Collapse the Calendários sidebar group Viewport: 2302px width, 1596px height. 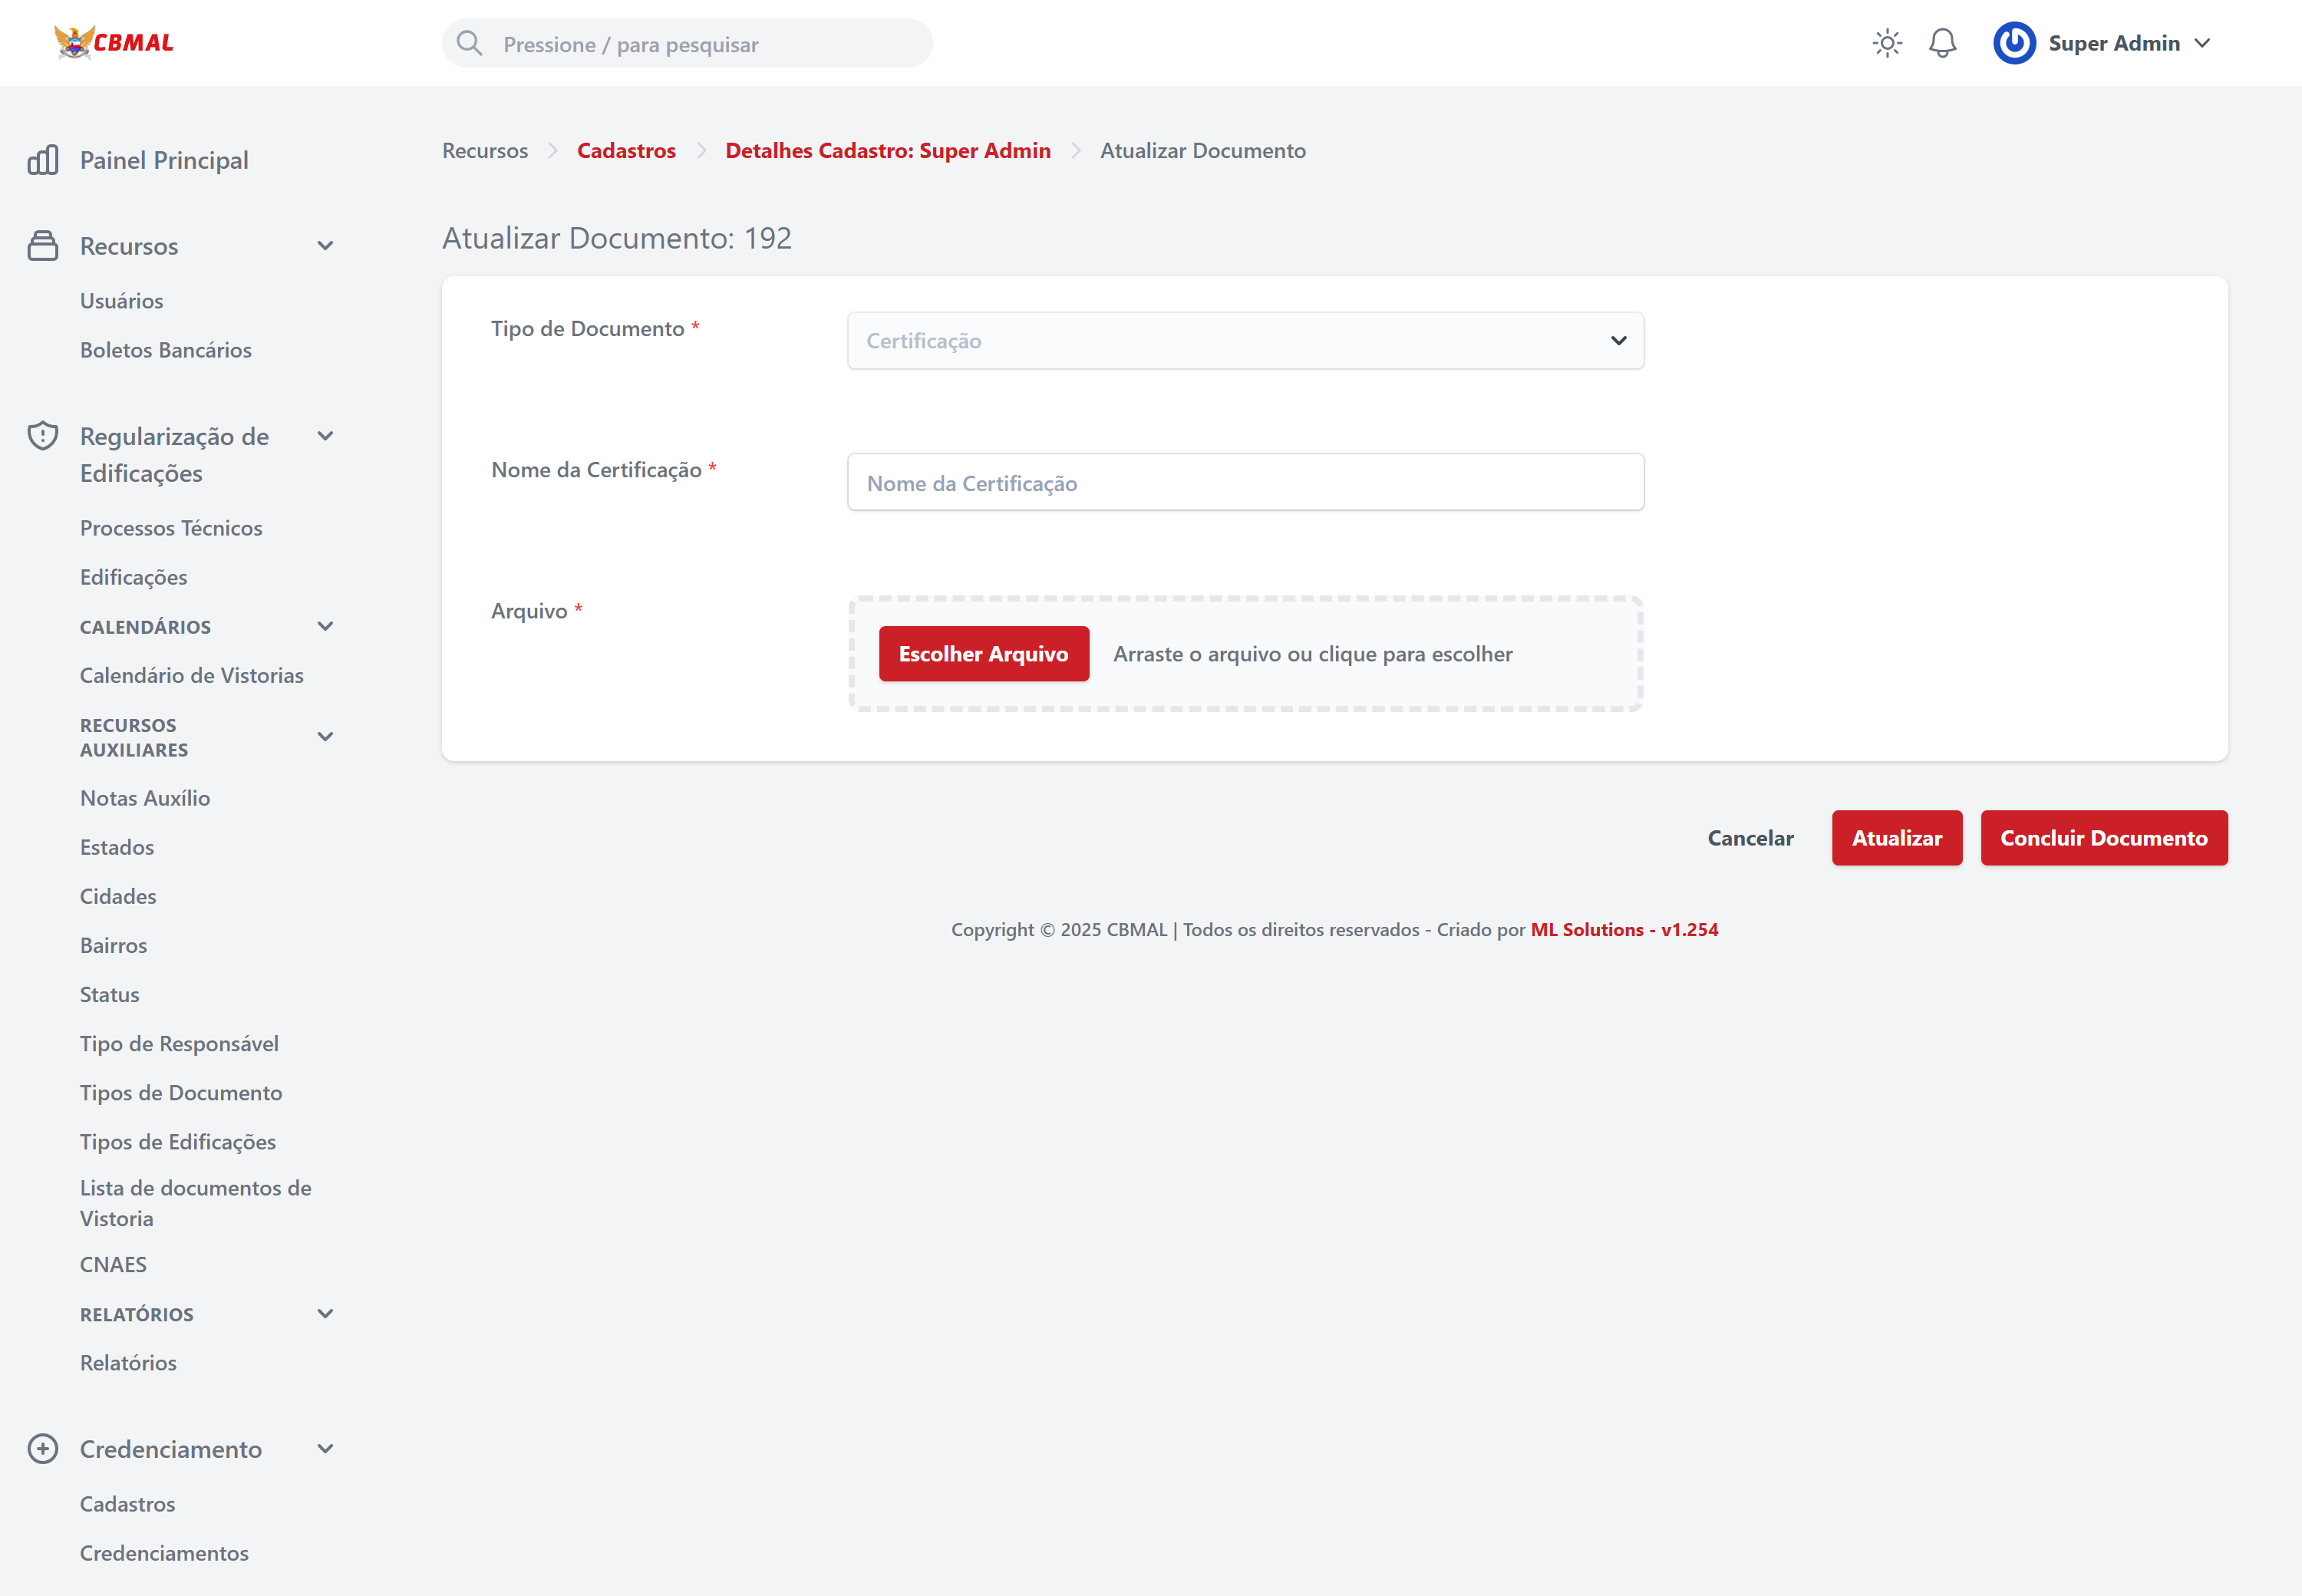pos(325,627)
